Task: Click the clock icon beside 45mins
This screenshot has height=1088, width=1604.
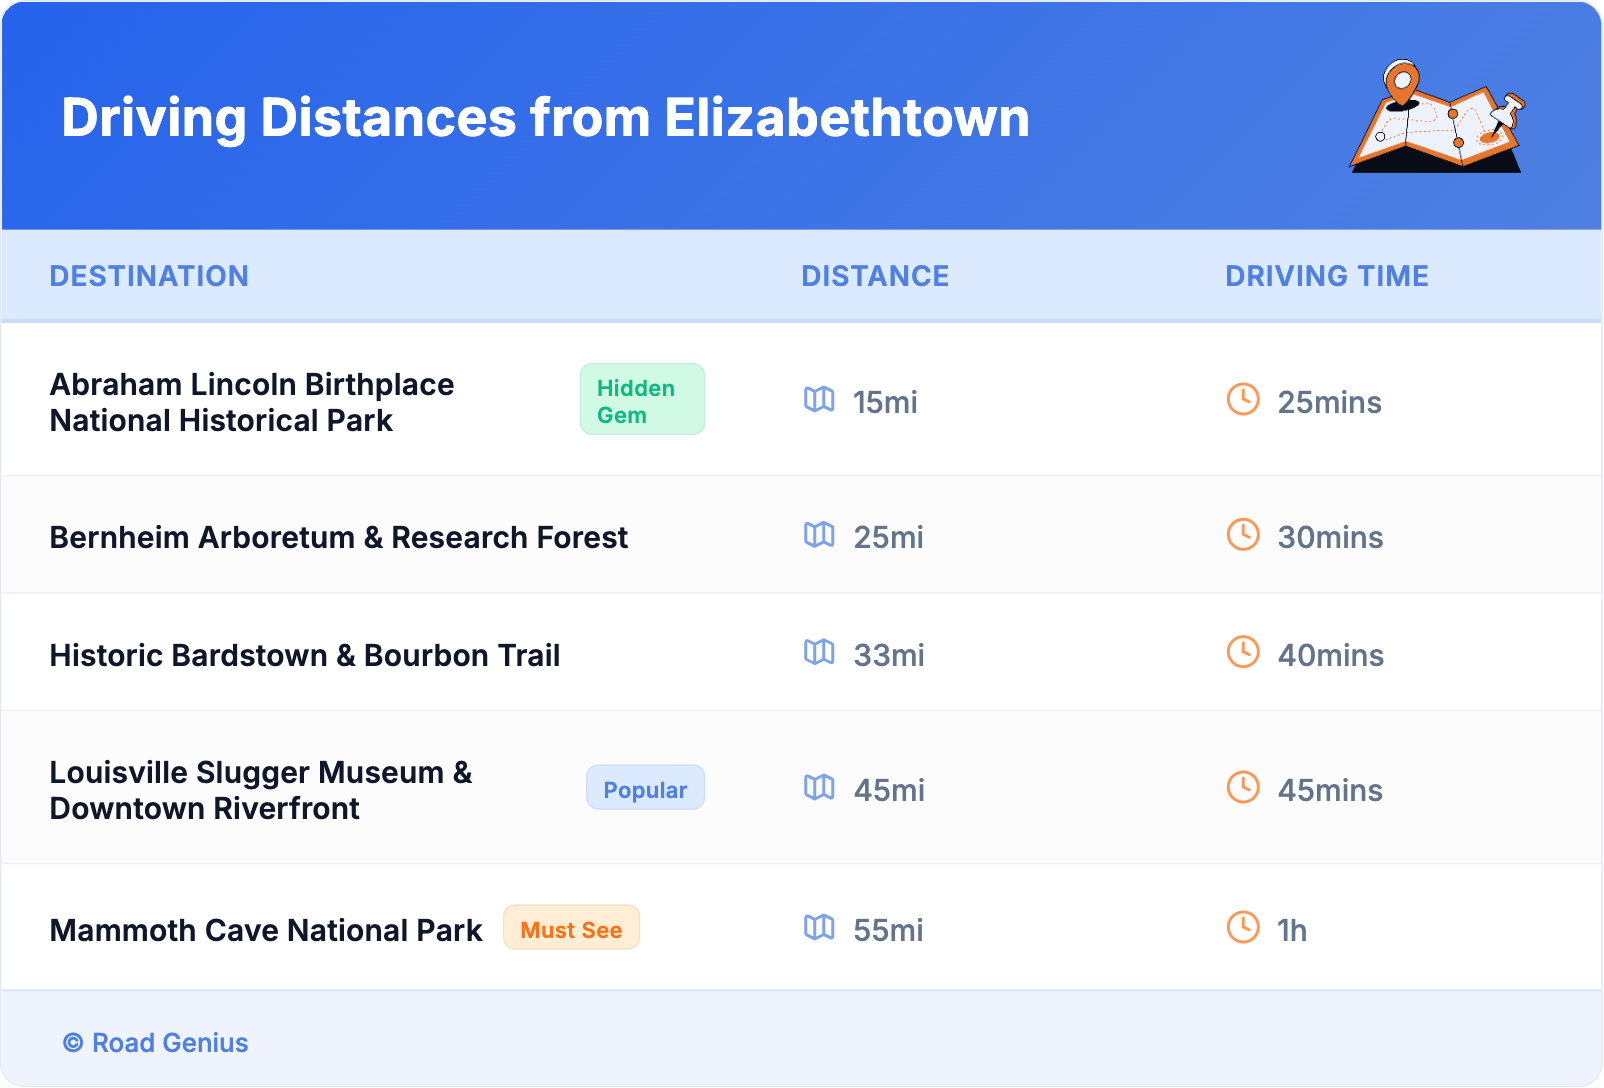Action: click(1243, 788)
